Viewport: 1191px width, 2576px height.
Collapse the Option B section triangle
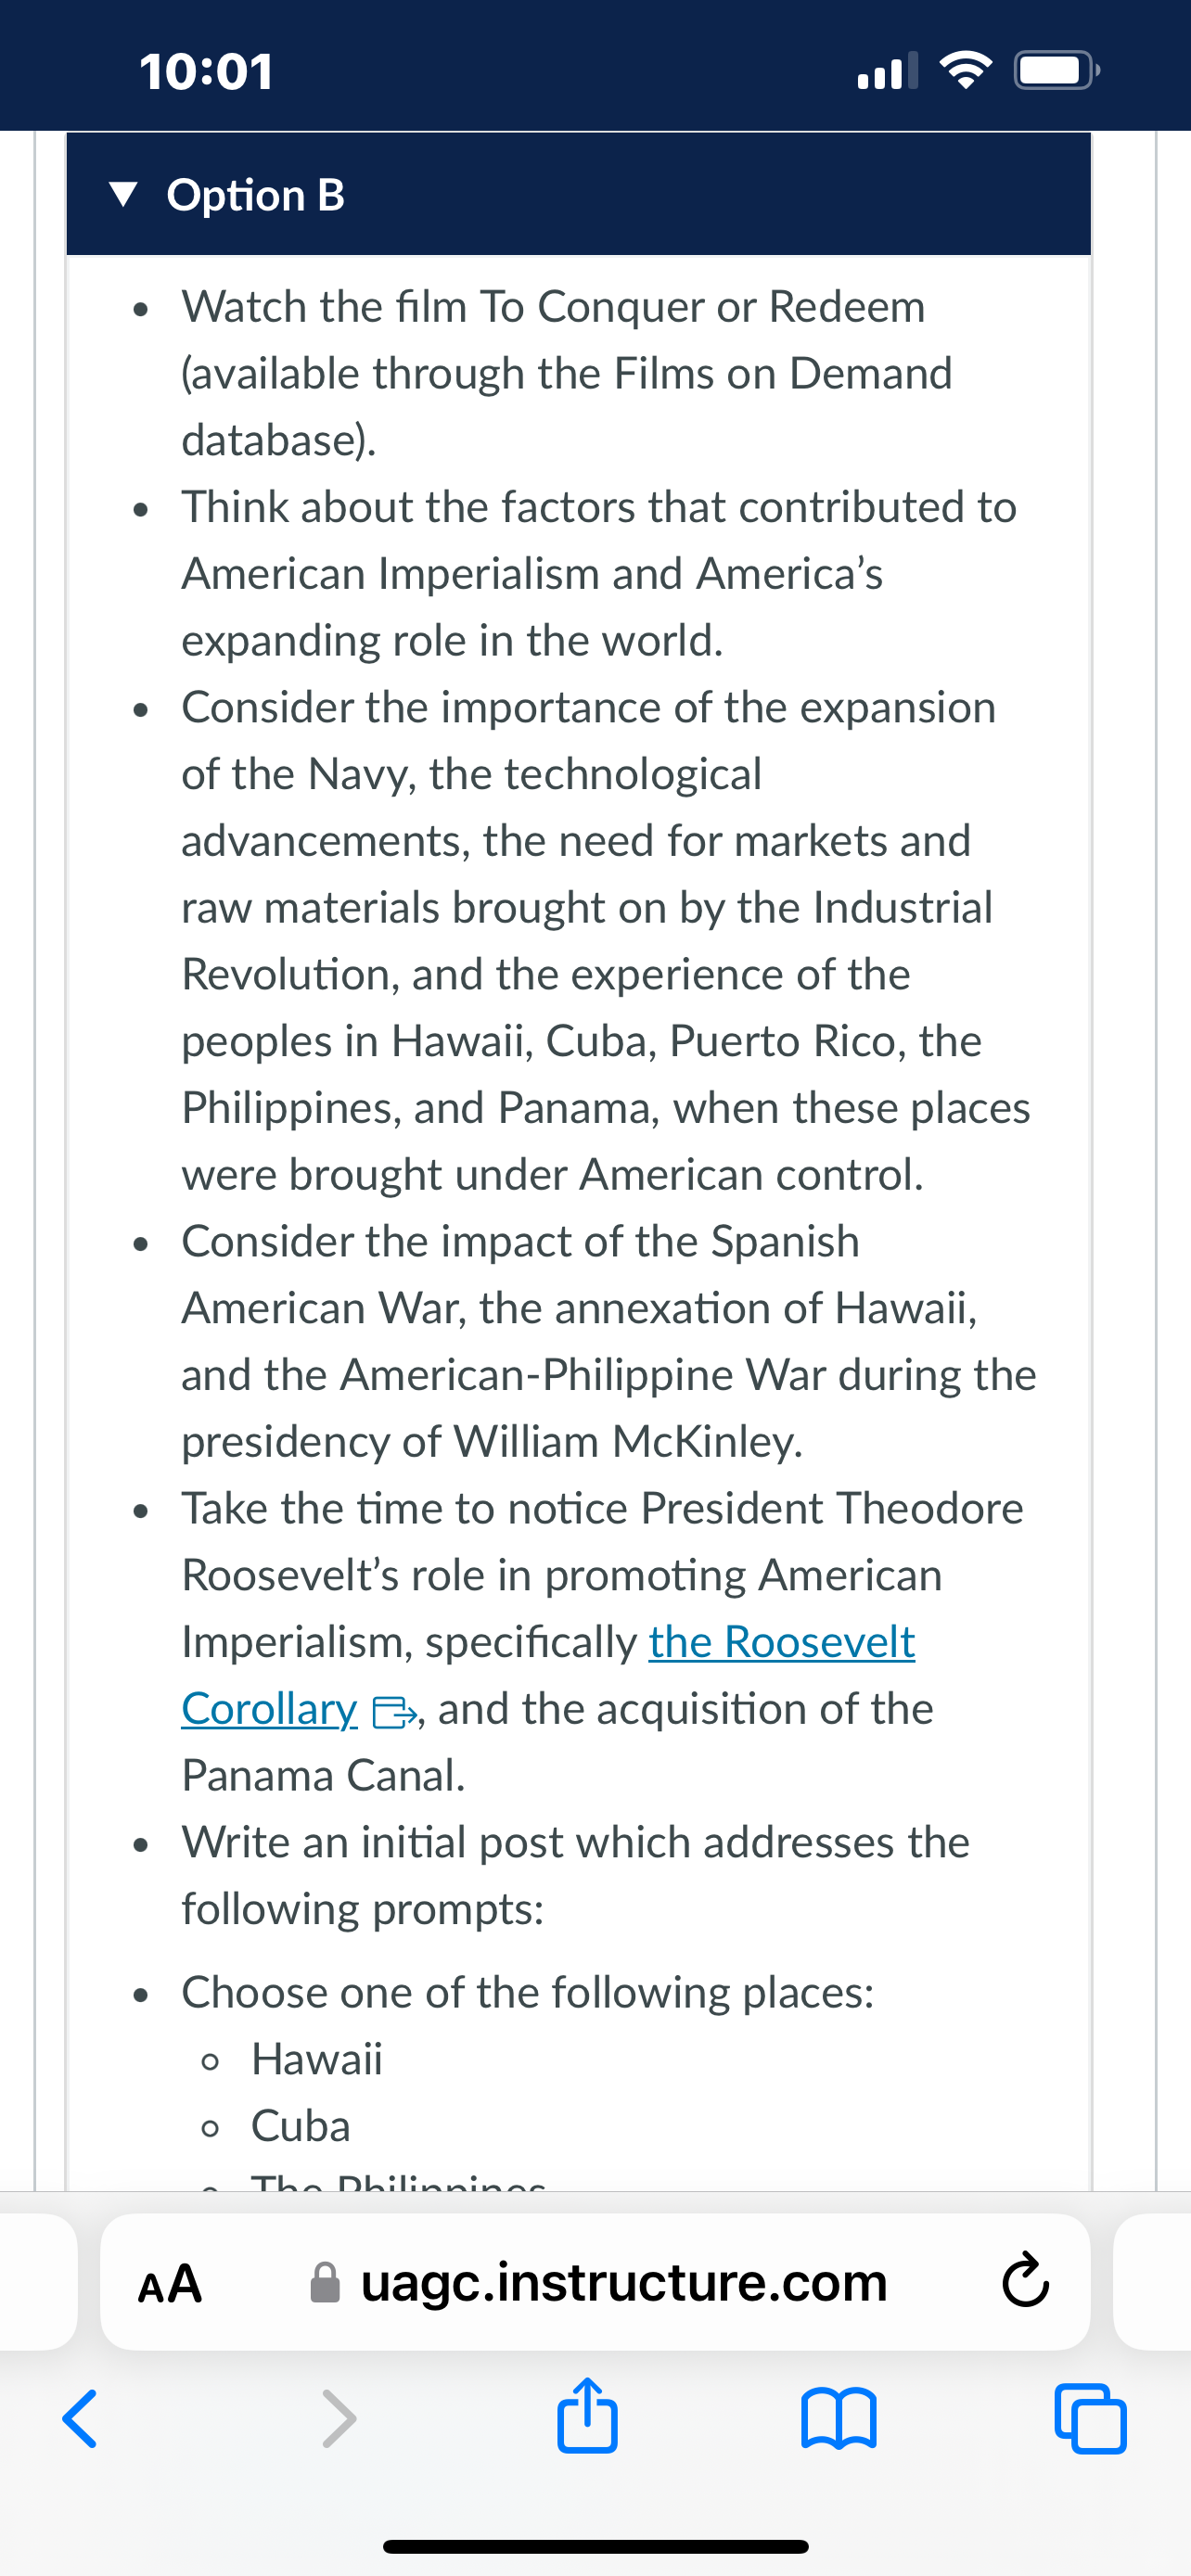pos(123,195)
